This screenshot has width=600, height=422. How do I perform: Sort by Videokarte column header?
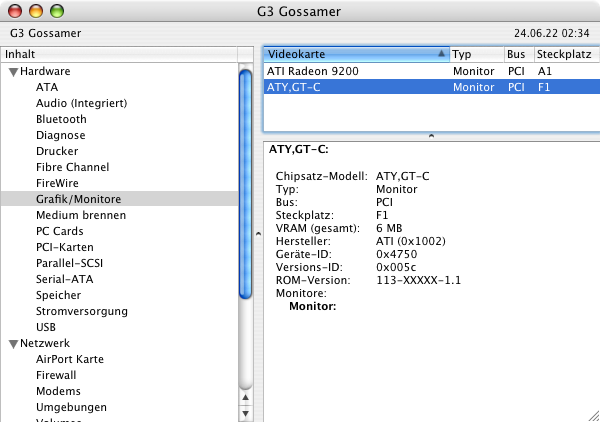pos(357,54)
